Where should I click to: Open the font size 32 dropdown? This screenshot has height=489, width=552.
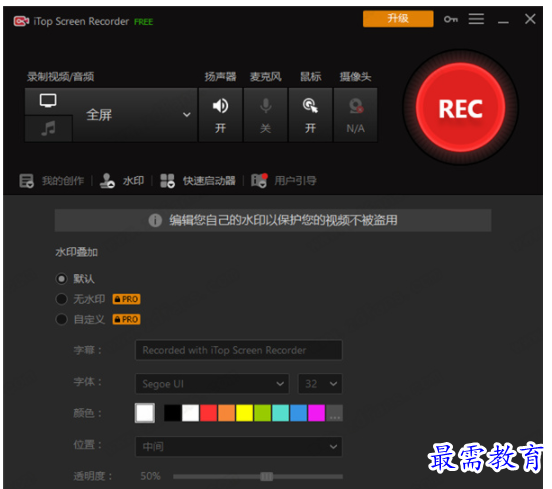point(320,384)
